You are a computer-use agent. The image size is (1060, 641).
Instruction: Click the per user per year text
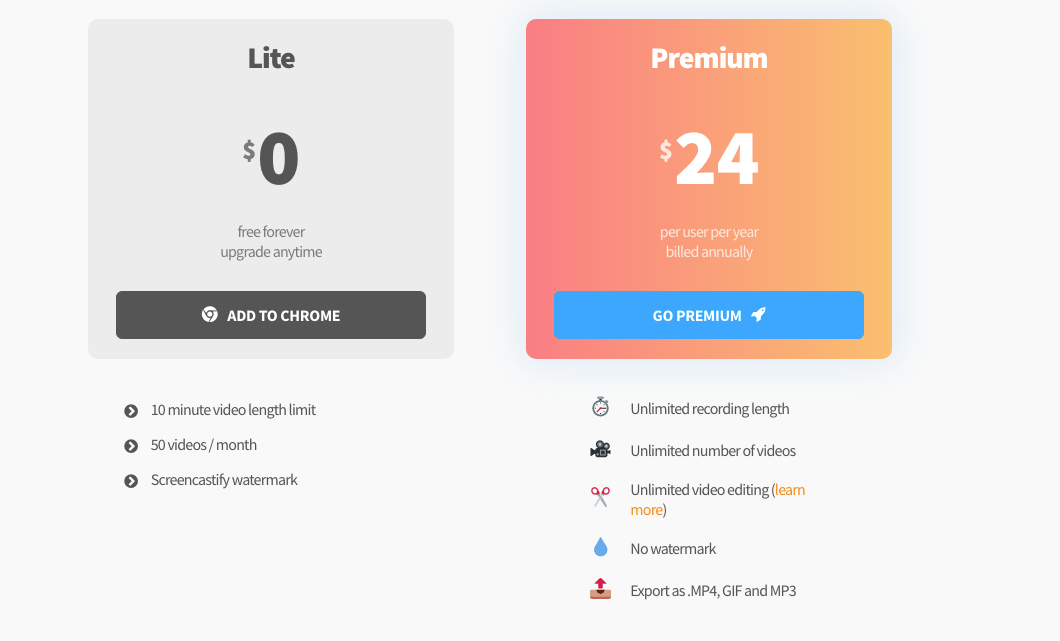click(x=709, y=232)
